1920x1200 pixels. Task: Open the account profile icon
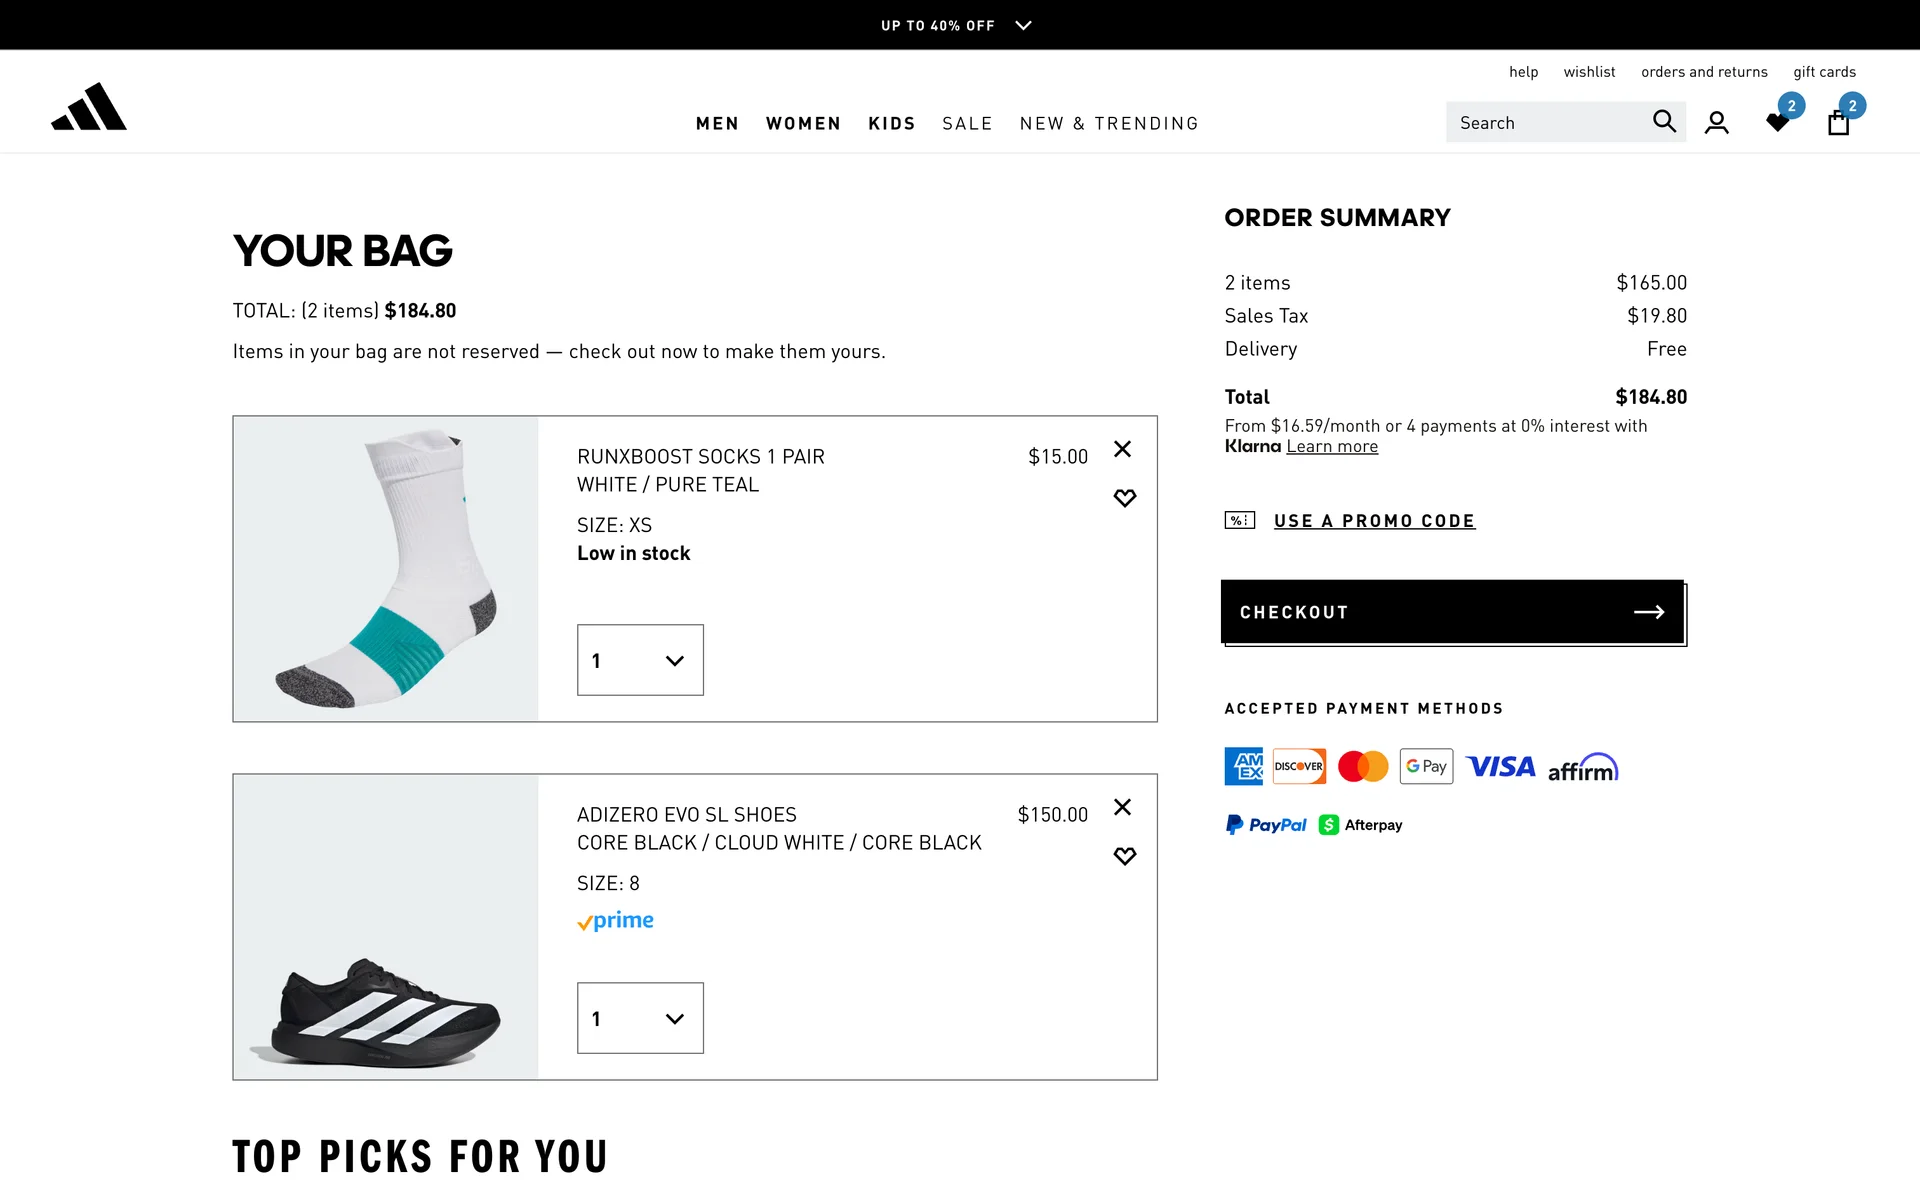coord(1716,123)
